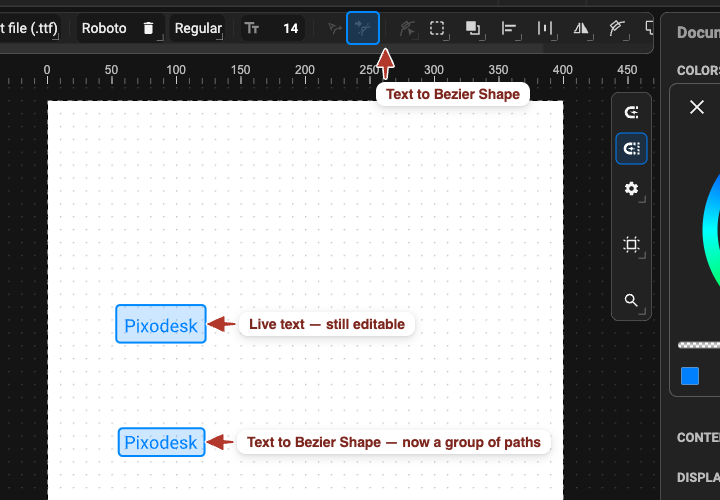This screenshot has height=500, width=720.
Task: Edit the font size value 14
Action: pyautogui.click(x=290, y=28)
